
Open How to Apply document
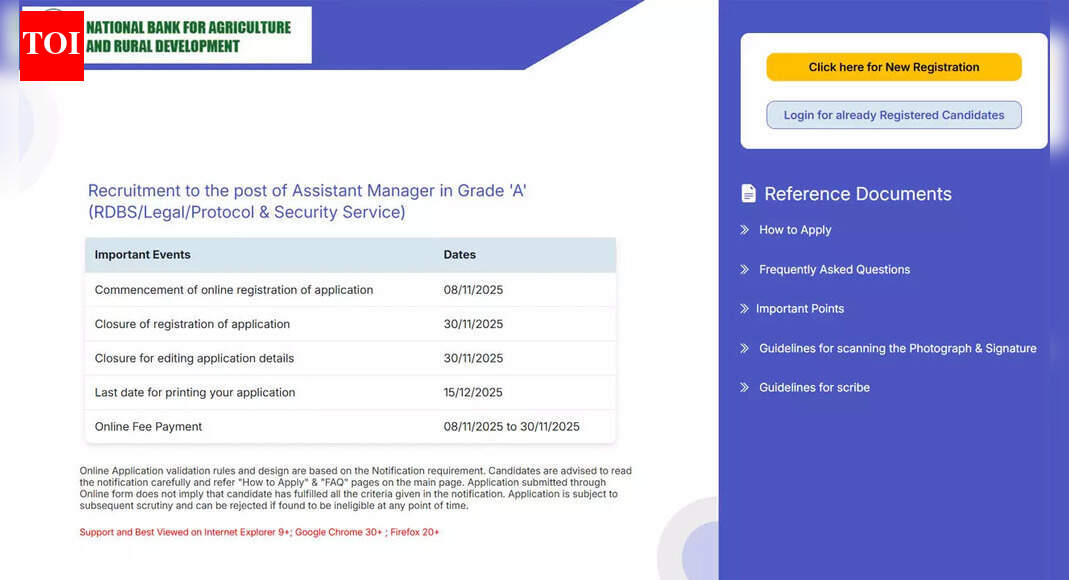click(x=794, y=230)
